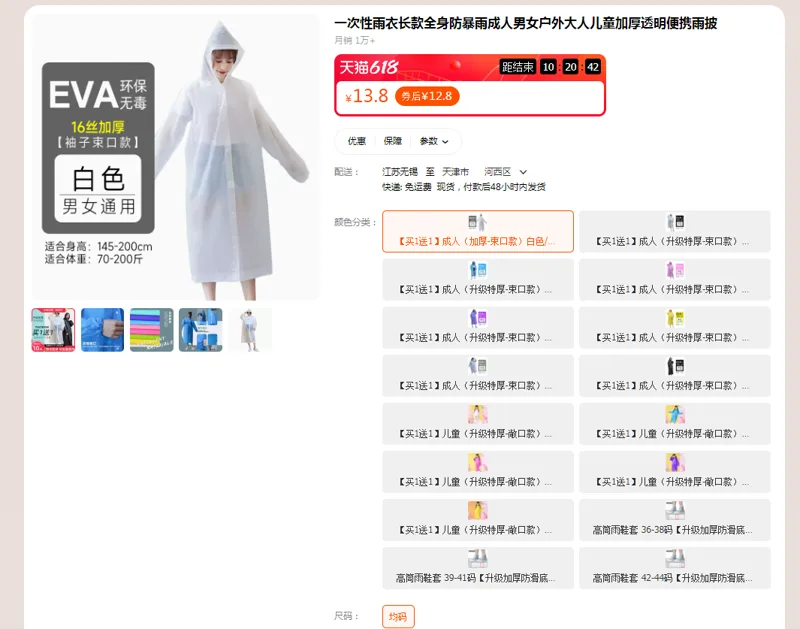Click the 快递: 免运费 shipping info line
This screenshot has height=629, width=800.
coord(464,187)
